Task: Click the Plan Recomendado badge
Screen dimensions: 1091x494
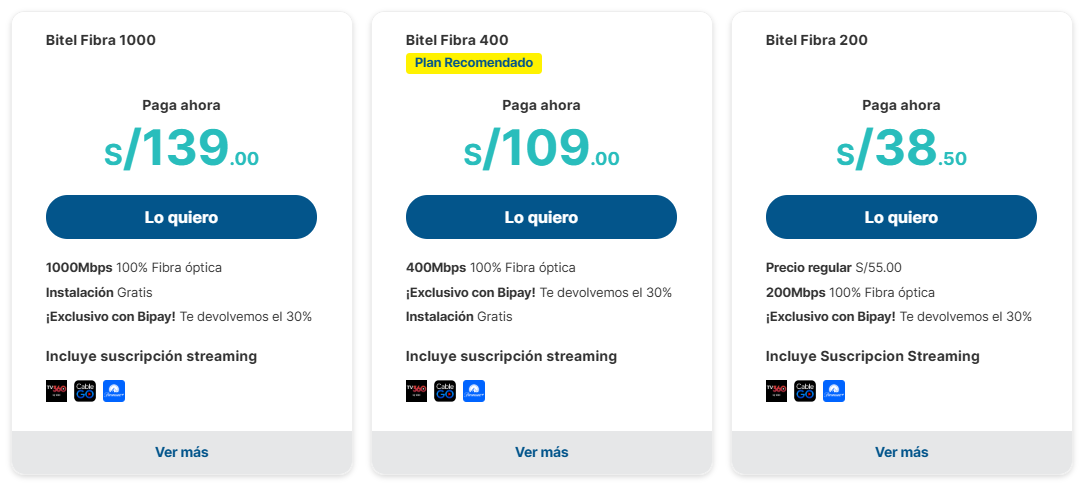Action: 474,63
